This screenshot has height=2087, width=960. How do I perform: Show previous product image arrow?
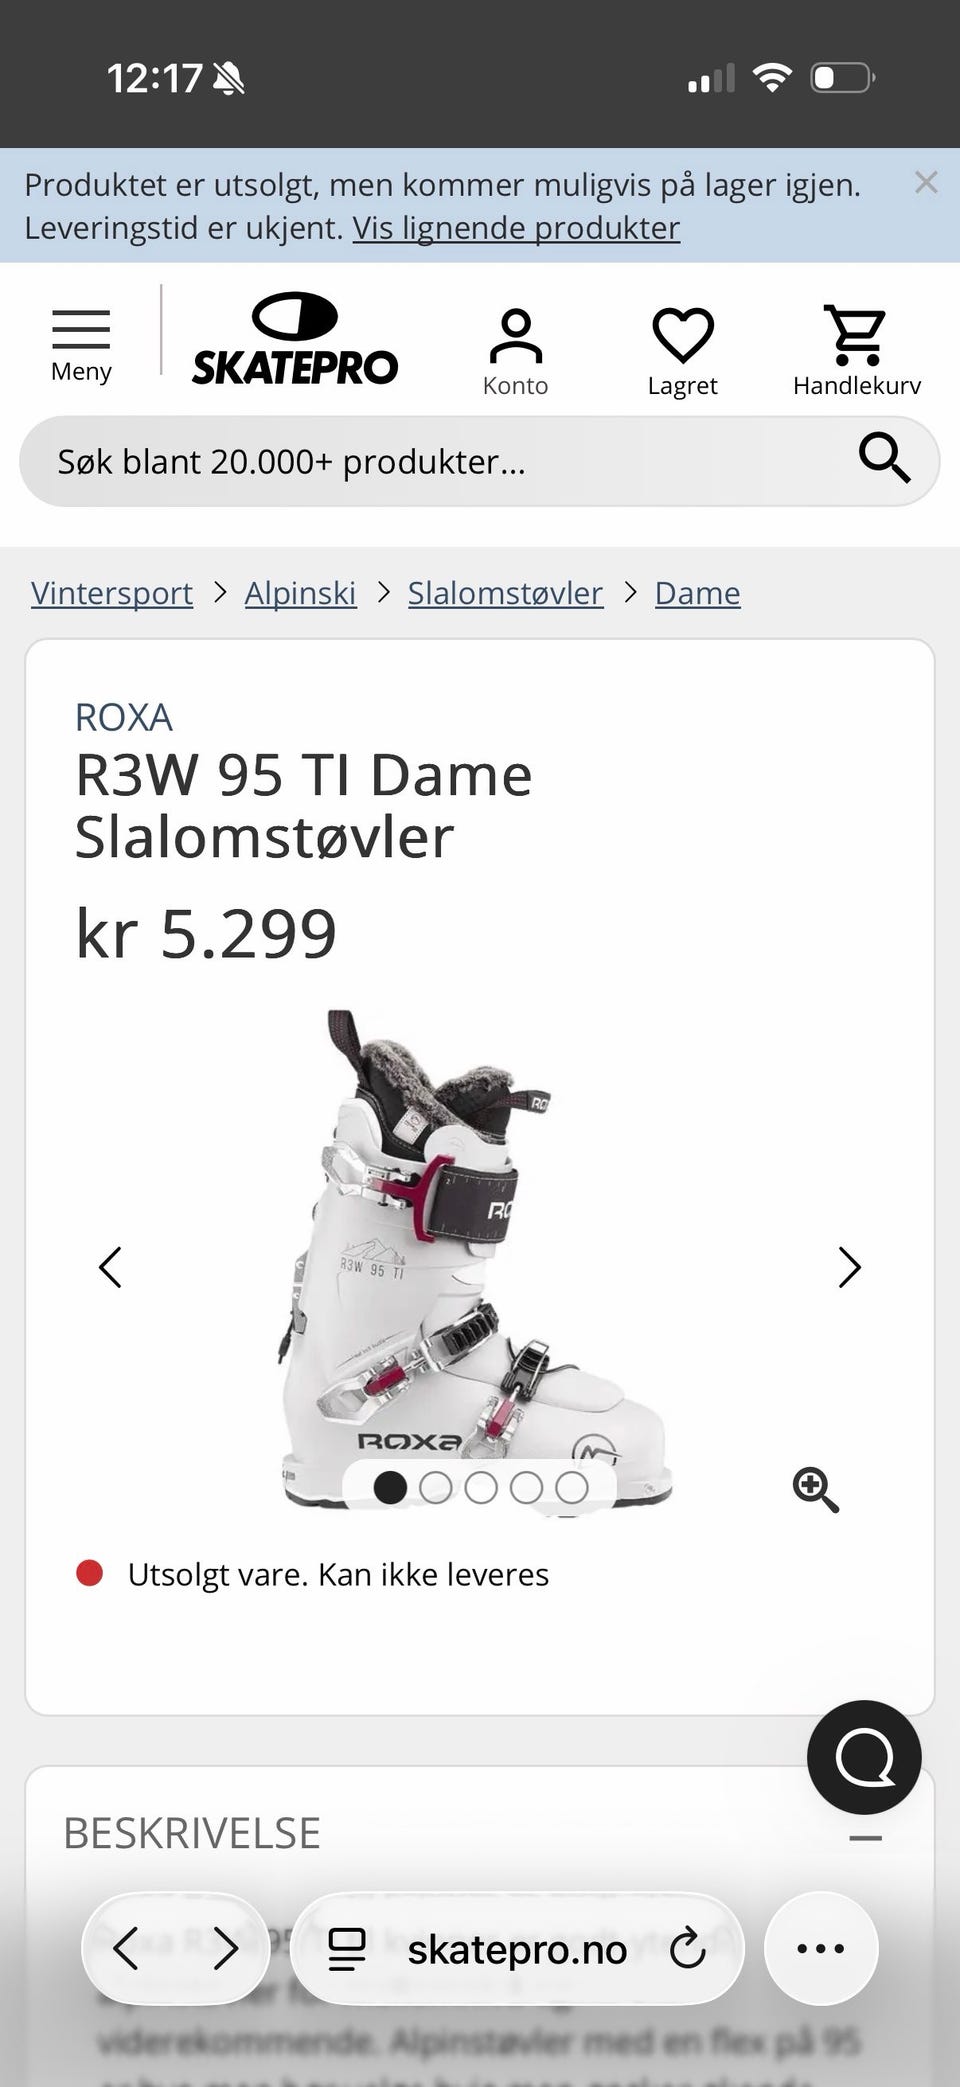[x=110, y=1267]
